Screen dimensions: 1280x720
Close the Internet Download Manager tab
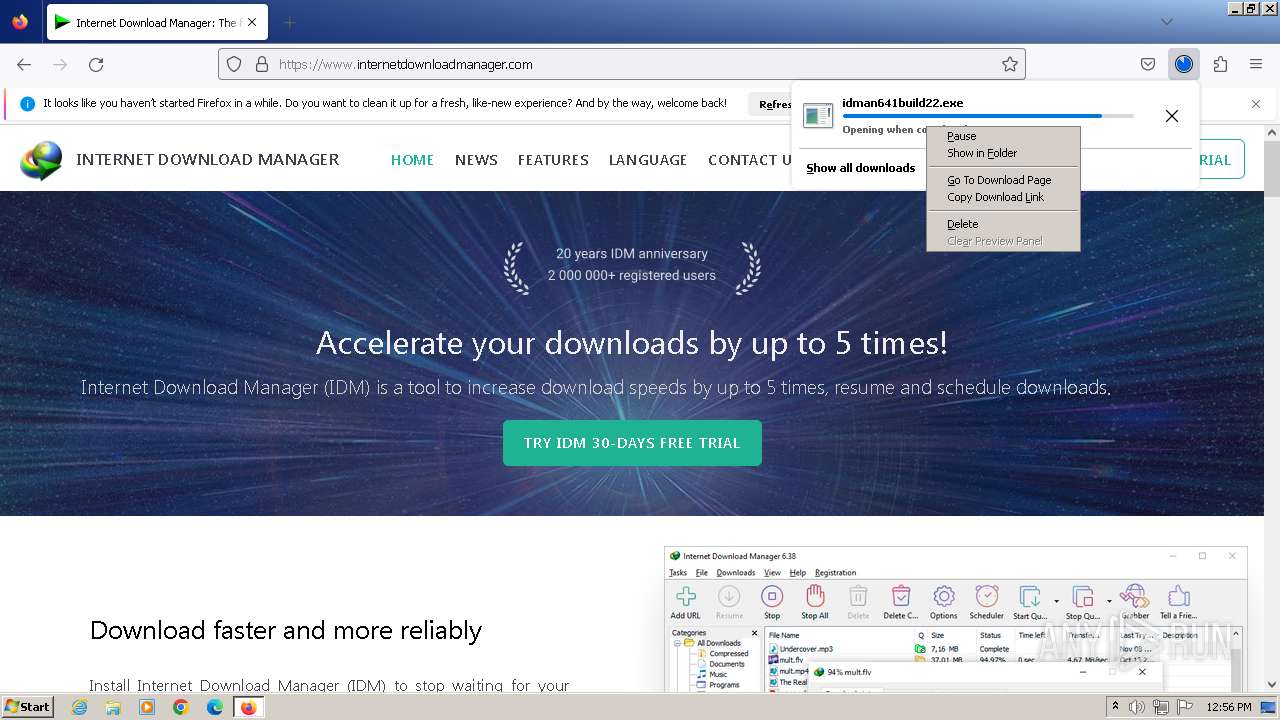[251, 22]
